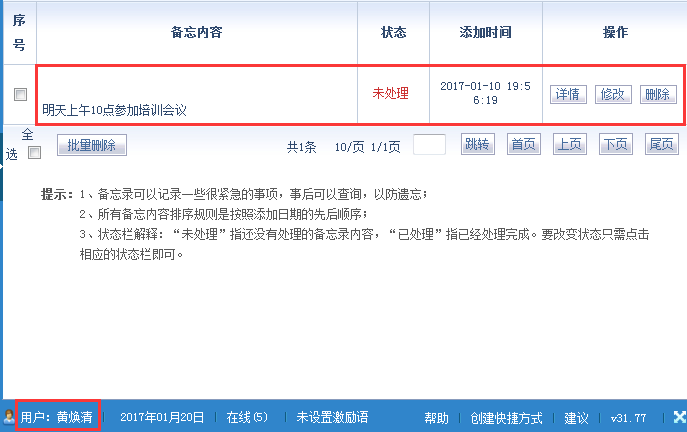Go to 上页 previous page

click(x=569, y=145)
